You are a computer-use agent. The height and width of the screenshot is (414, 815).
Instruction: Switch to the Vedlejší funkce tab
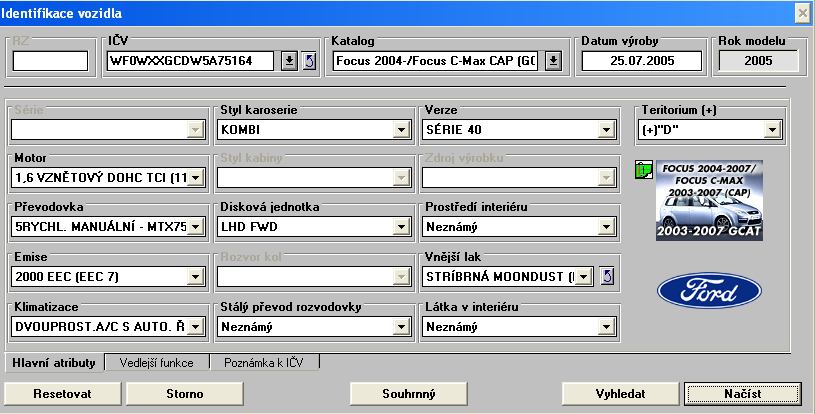tap(160, 362)
